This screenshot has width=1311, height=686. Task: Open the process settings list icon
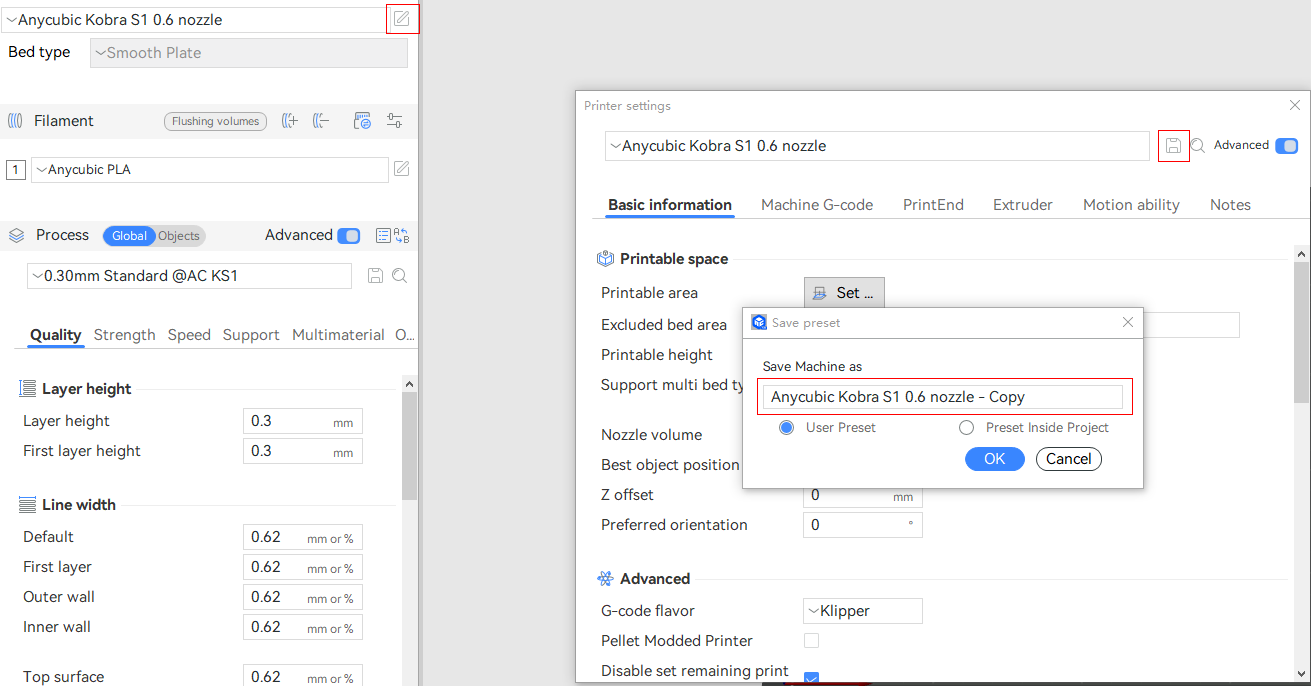tap(383, 236)
